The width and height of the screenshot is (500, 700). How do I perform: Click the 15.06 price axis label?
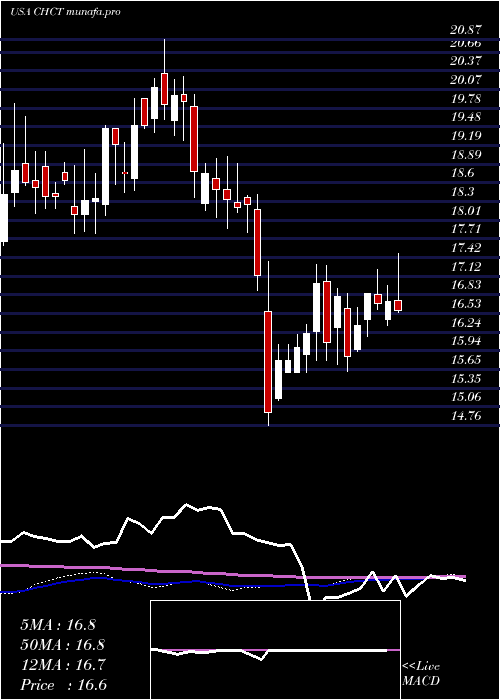tap(466, 397)
